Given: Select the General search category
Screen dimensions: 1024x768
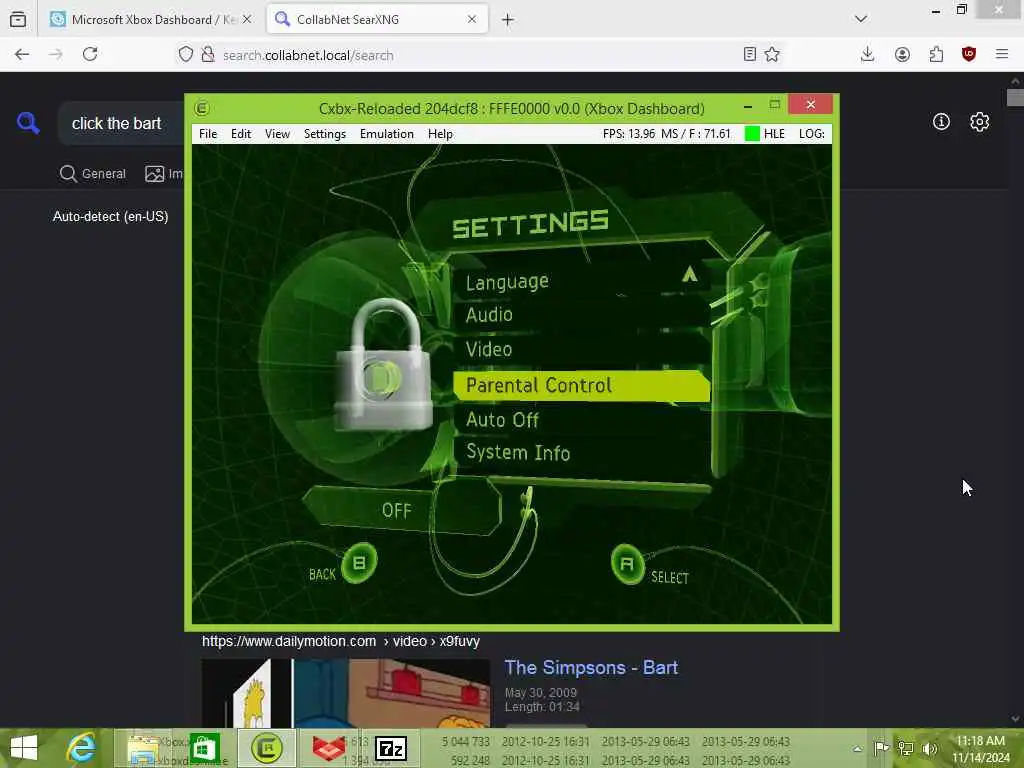Looking at the screenshot, I should 93,174.
